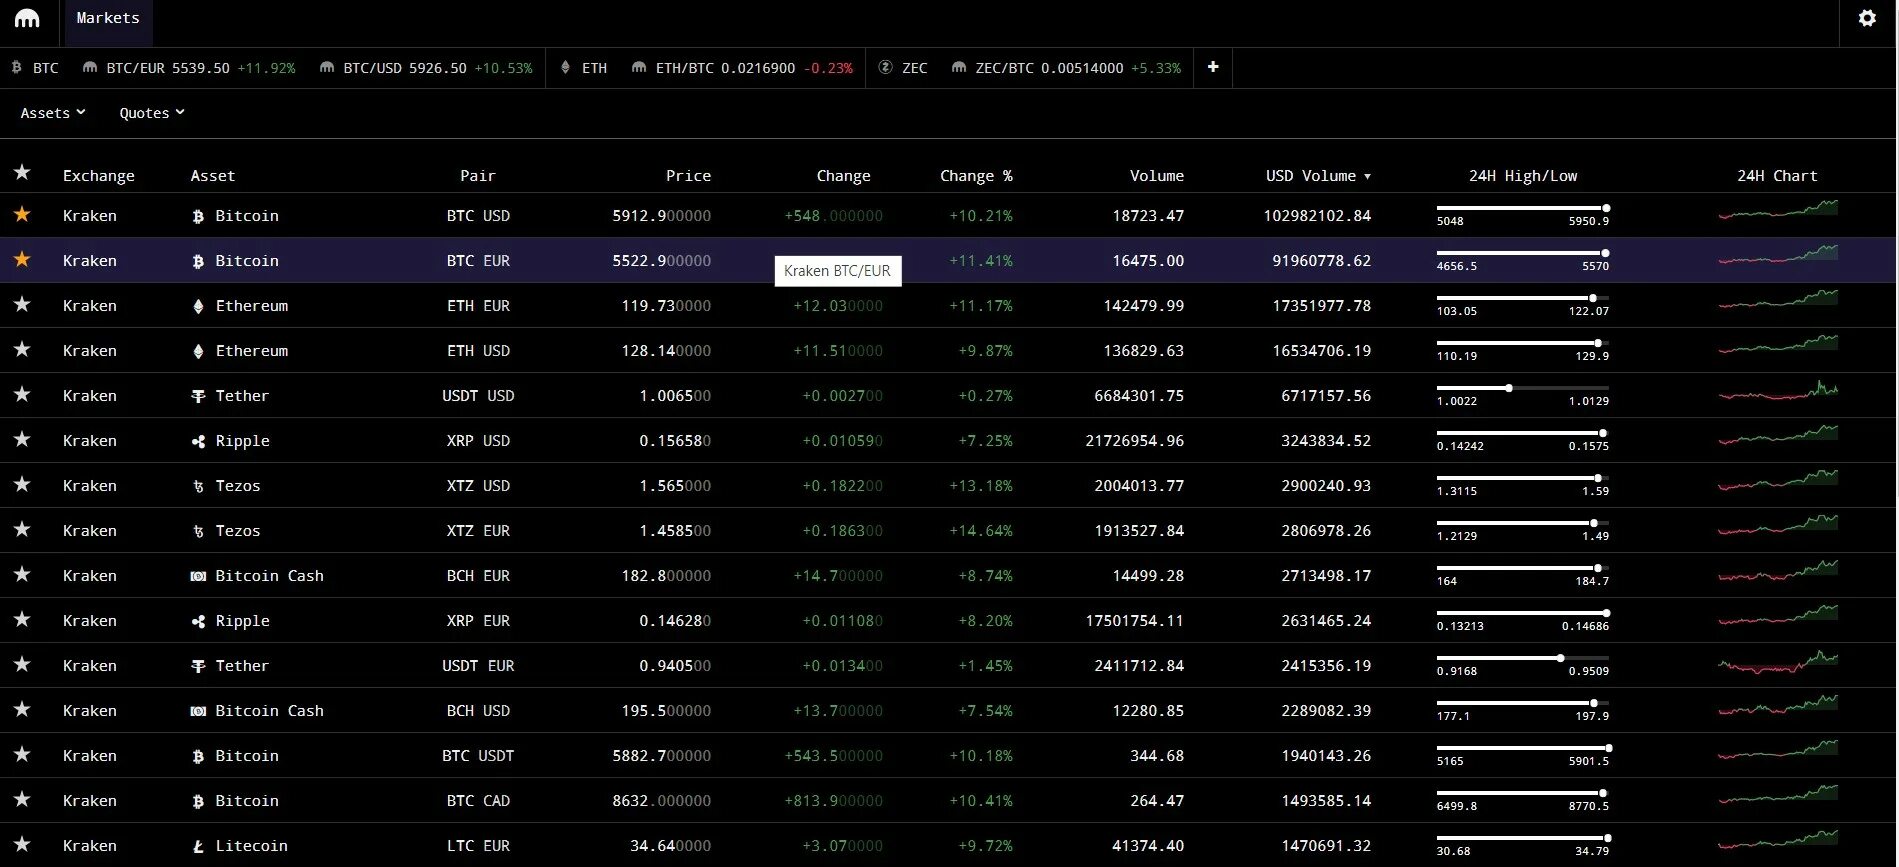The width and height of the screenshot is (1899, 867).
Task: Click Ethereum icon in ETH USD row
Action: (x=198, y=351)
